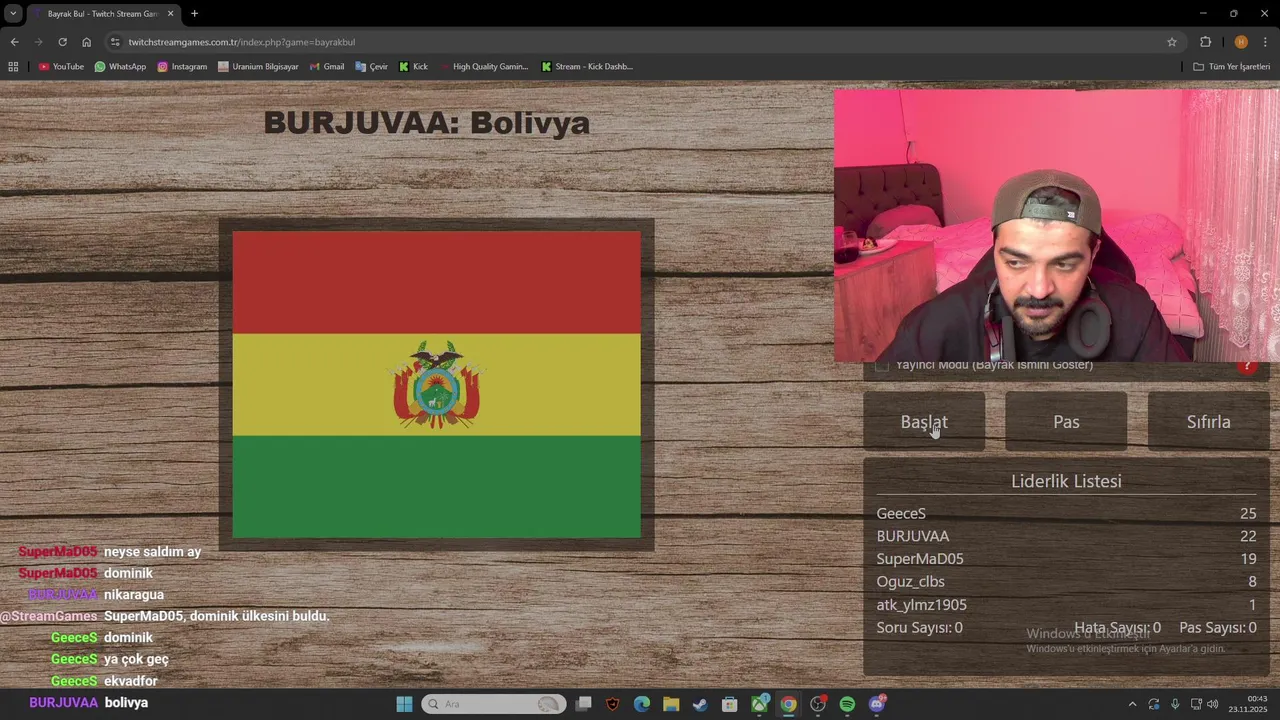The height and width of the screenshot is (720, 1280).
Task: Switch to Chrome on the taskbar
Action: tap(789, 704)
